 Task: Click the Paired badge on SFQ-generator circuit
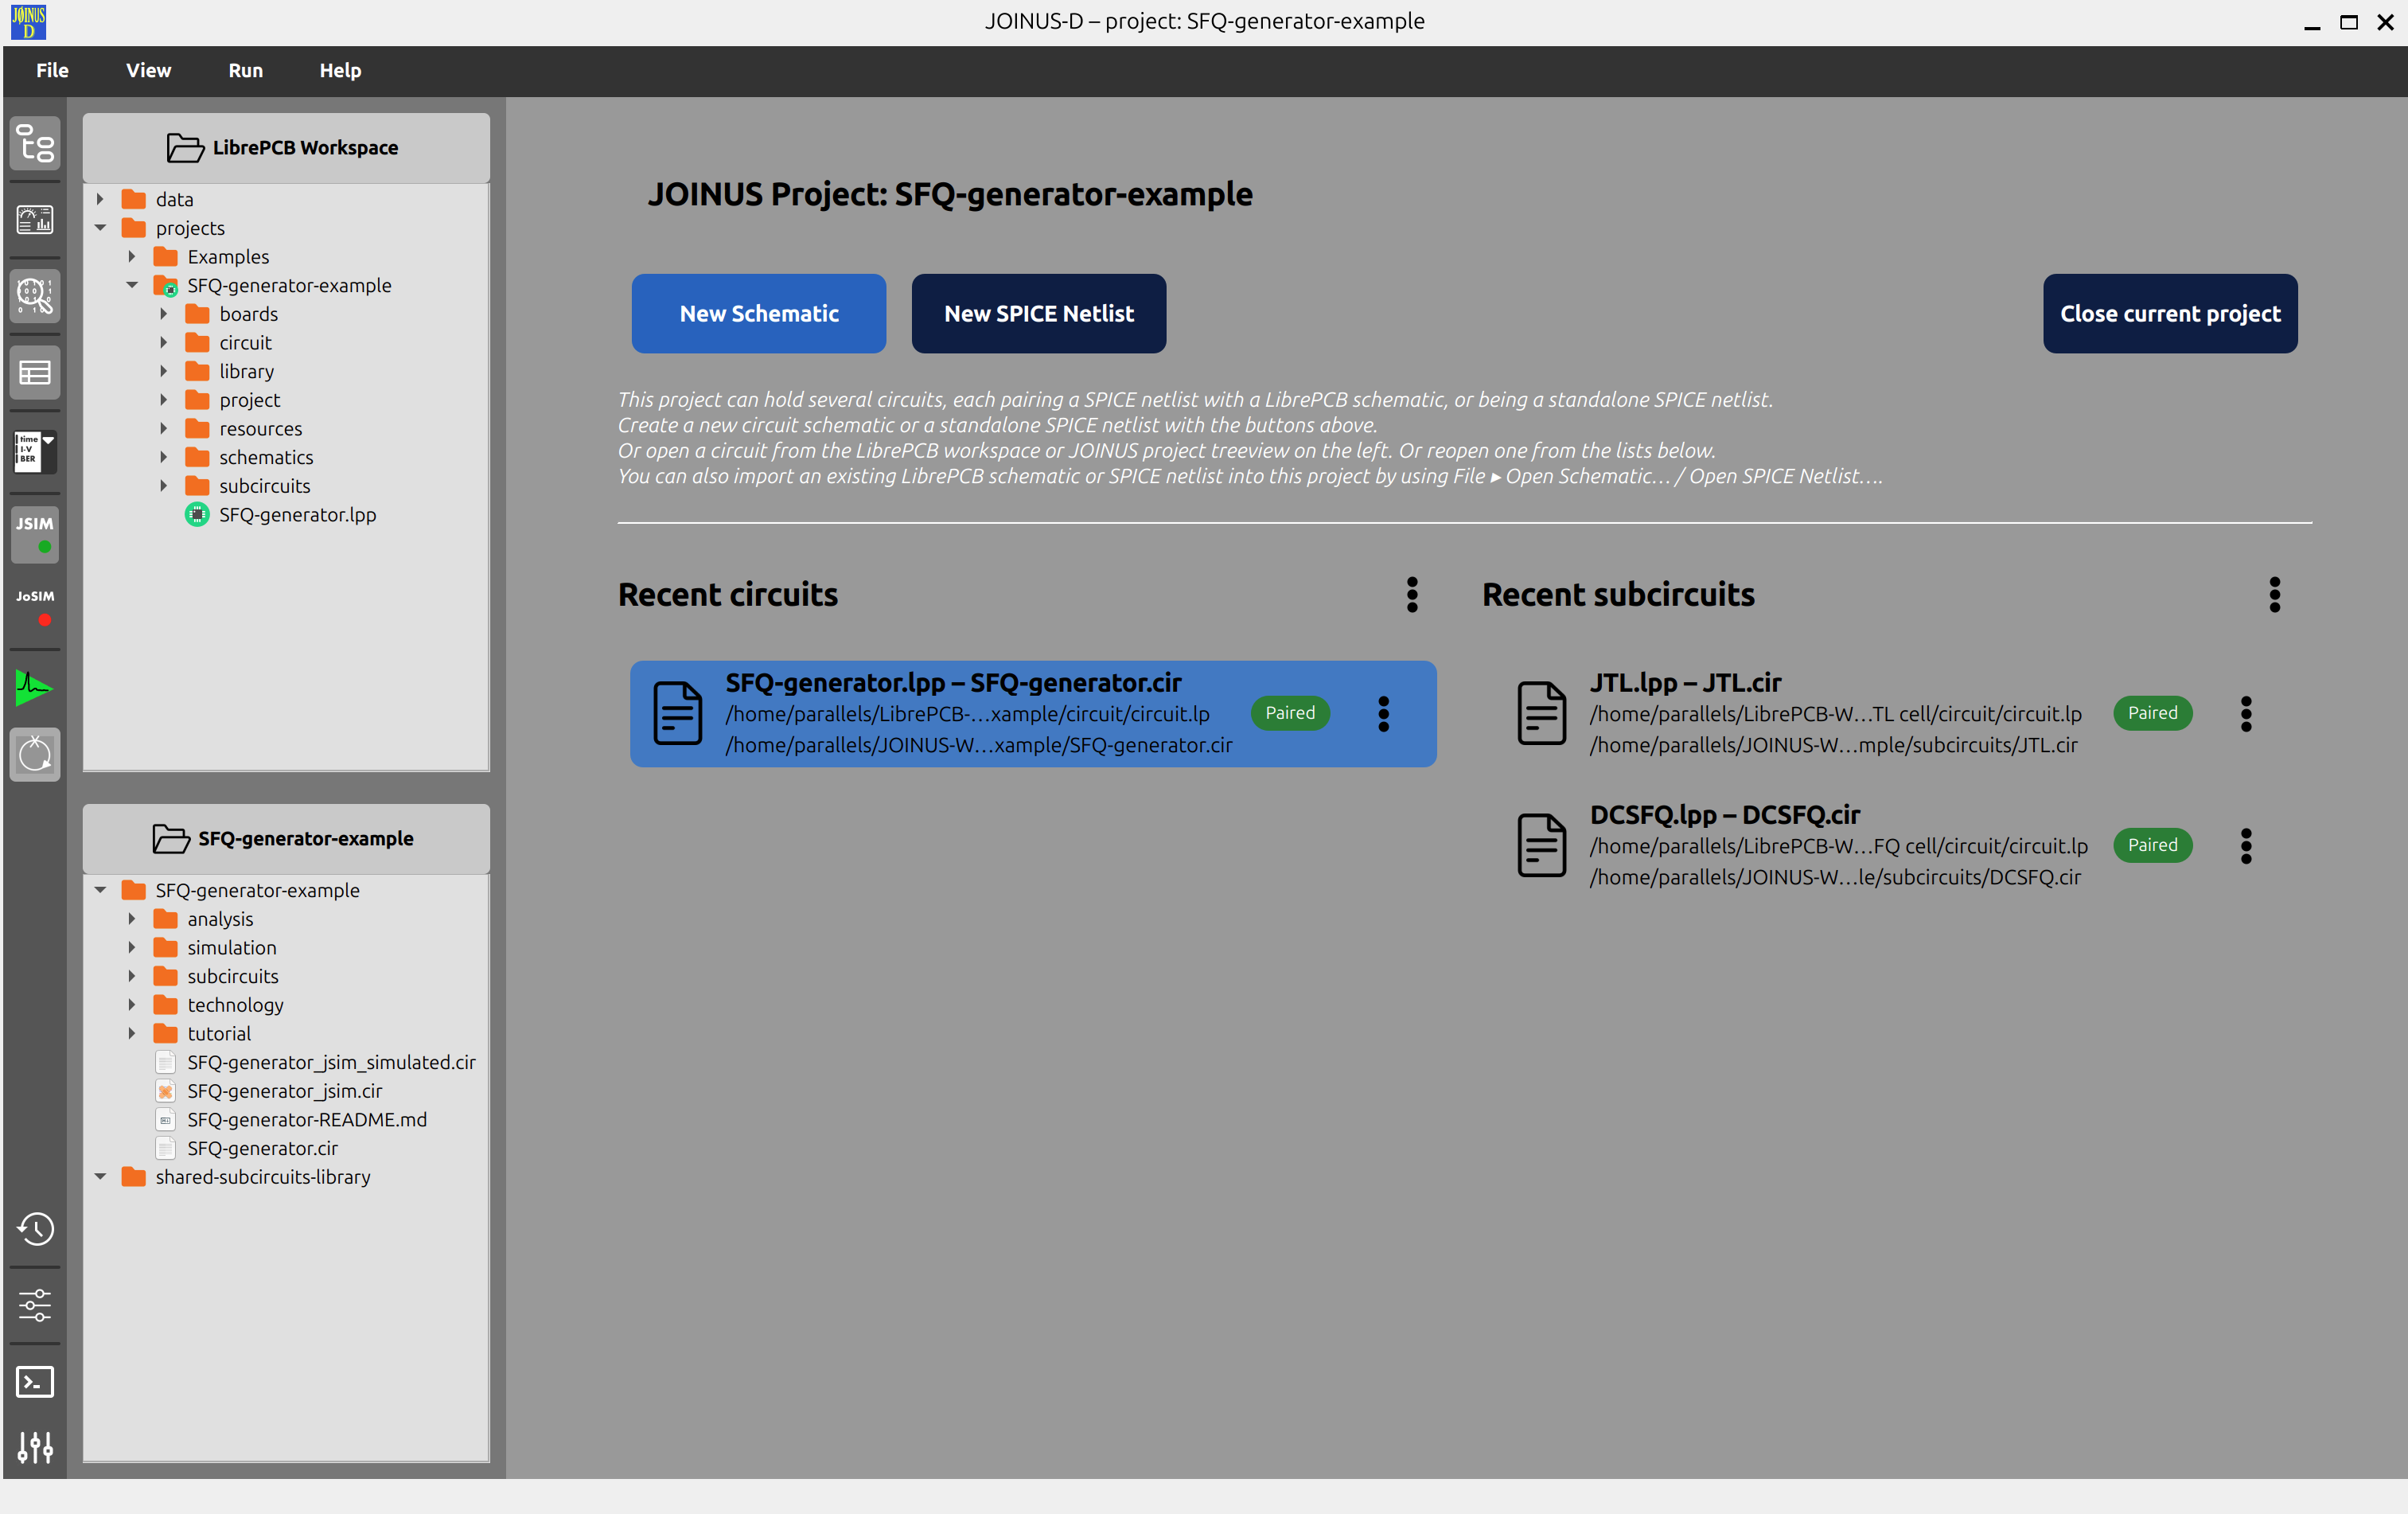click(1290, 712)
